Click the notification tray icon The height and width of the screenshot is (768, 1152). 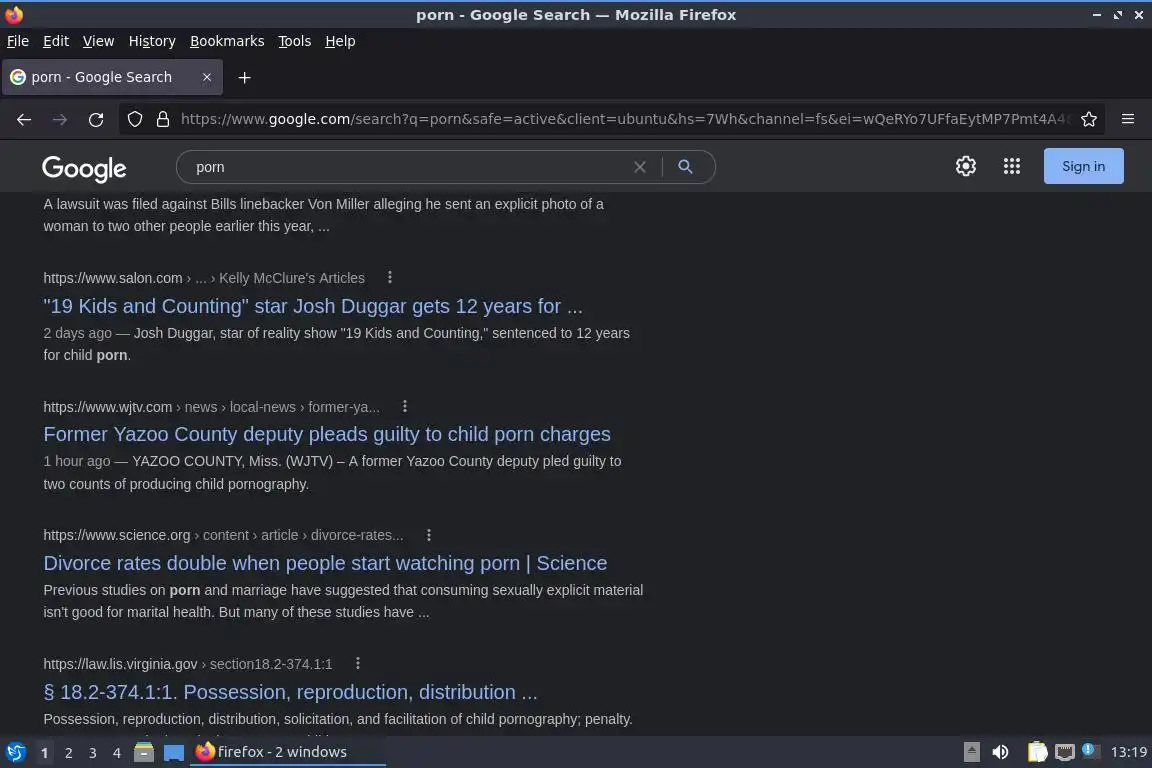[x=1090, y=751]
